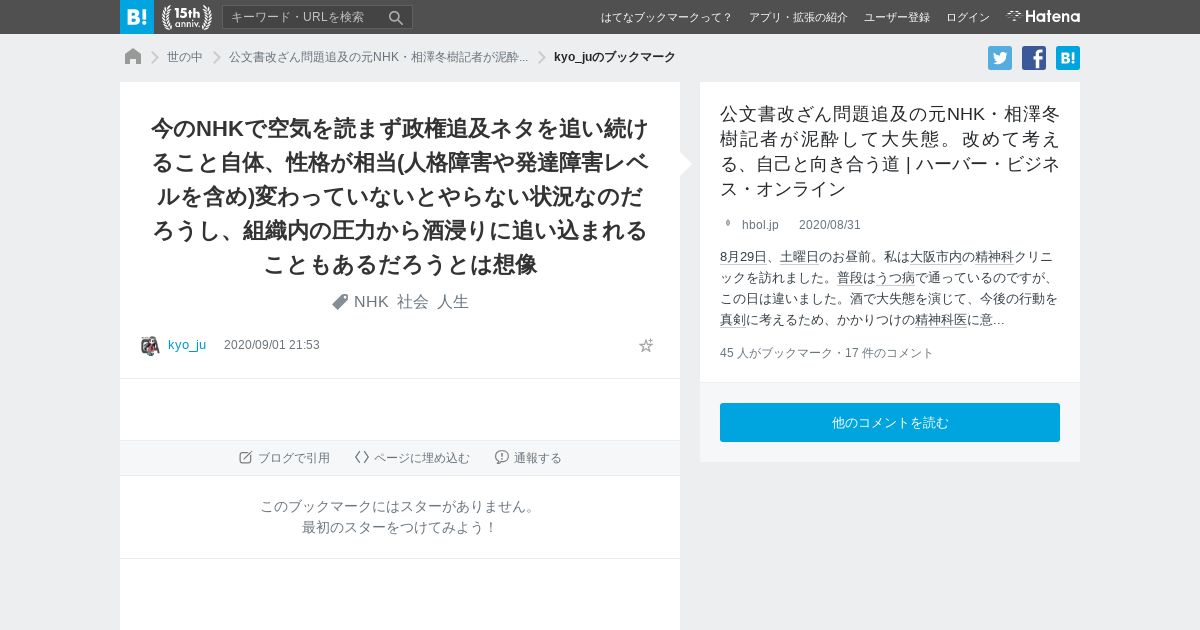Click ページに埋め込む embed button
Image resolution: width=1200 pixels, height=630 pixels.
pyautogui.click(x=412, y=458)
